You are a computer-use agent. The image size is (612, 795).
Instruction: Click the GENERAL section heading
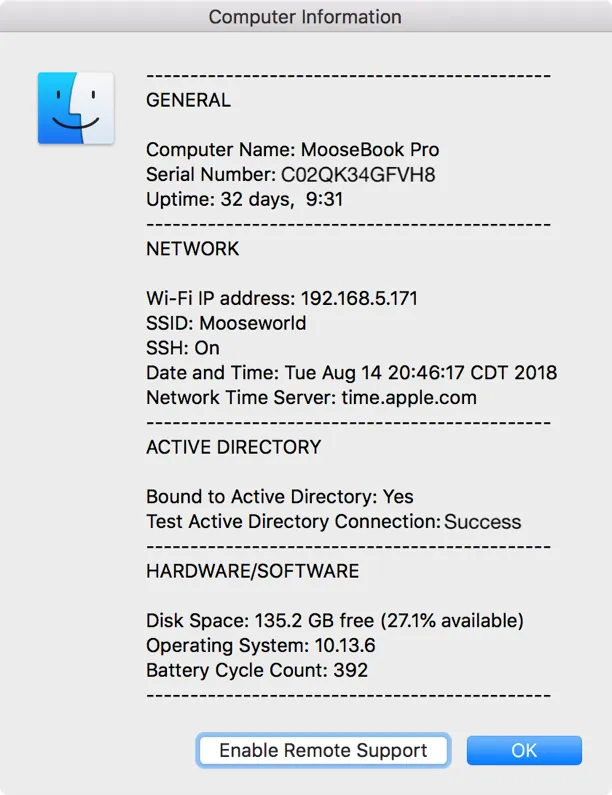click(188, 100)
